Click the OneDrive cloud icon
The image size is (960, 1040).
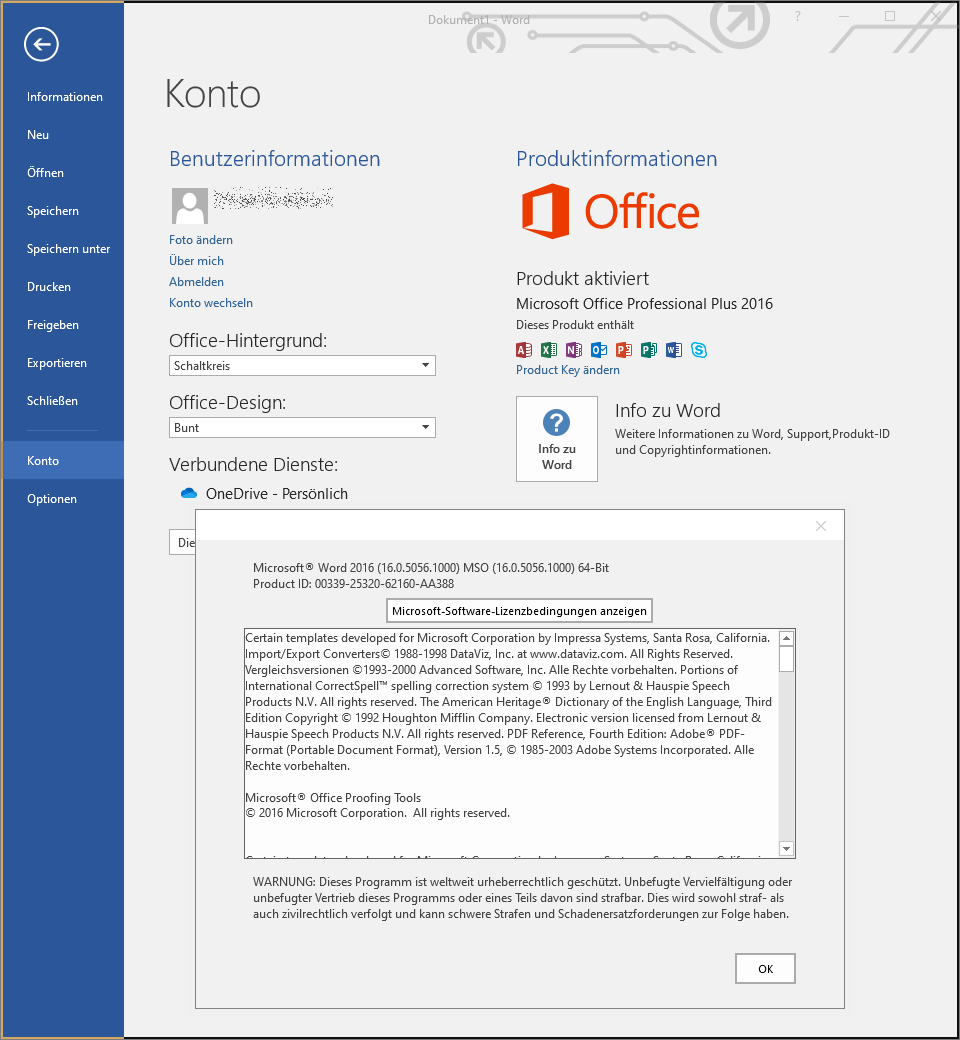(189, 493)
